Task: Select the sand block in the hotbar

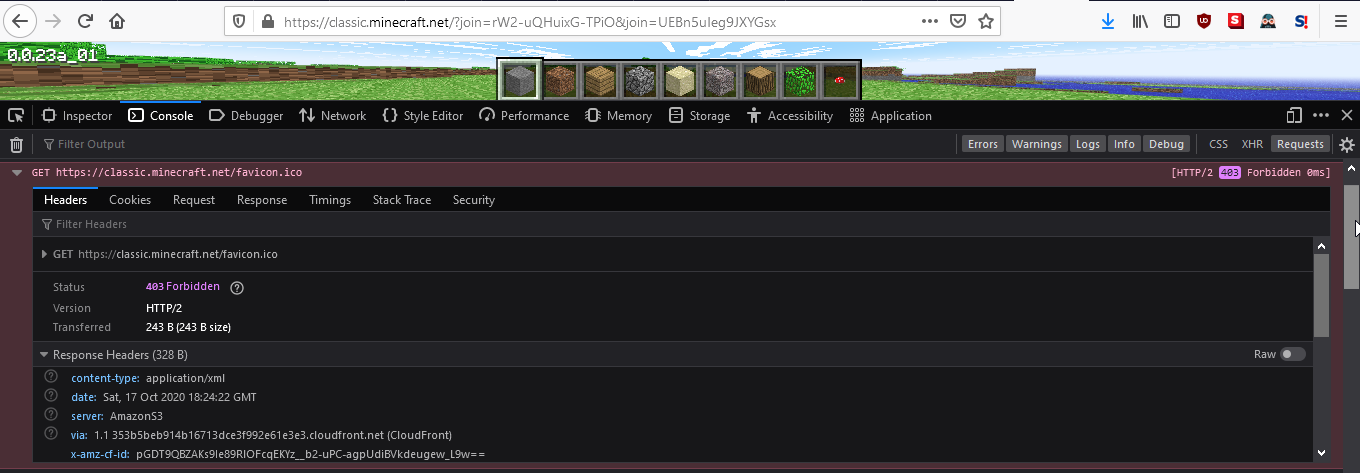Action: [680, 79]
